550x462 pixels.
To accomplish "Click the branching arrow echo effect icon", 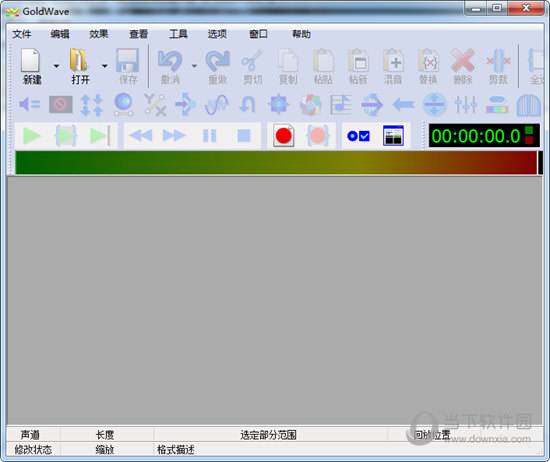I will pyautogui.click(x=185, y=105).
